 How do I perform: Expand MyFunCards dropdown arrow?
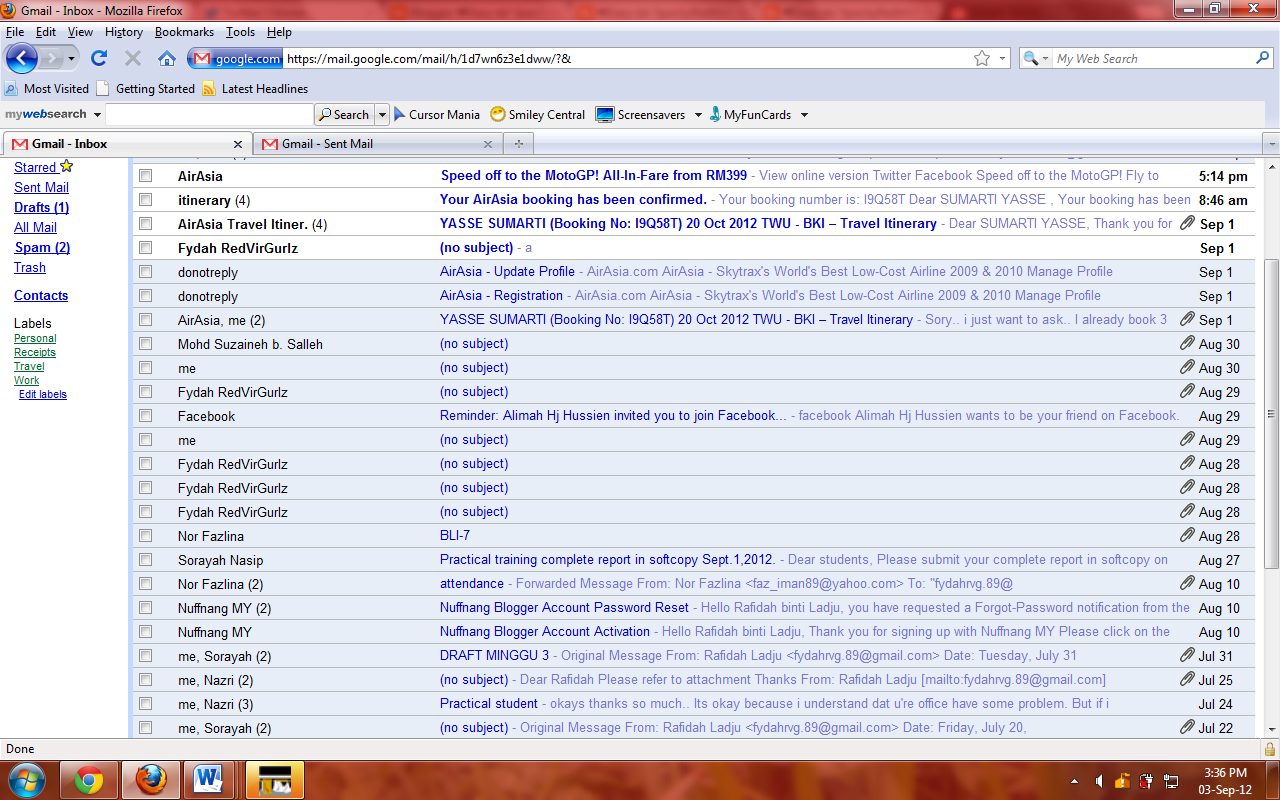(x=804, y=115)
